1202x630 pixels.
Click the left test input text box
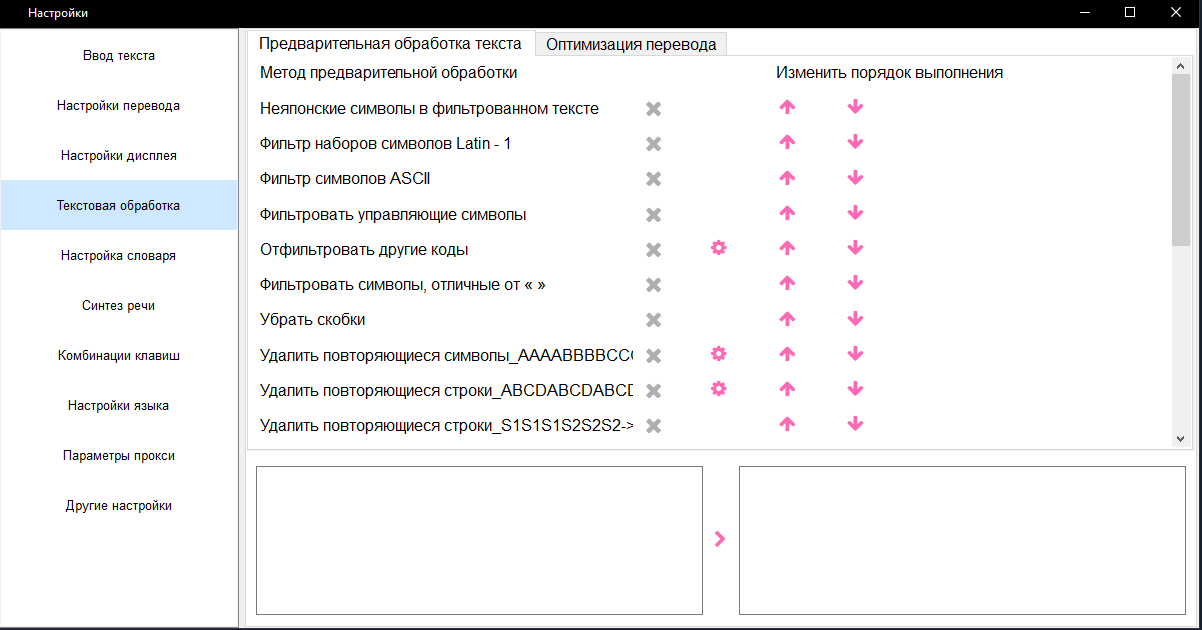pos(480,540)
